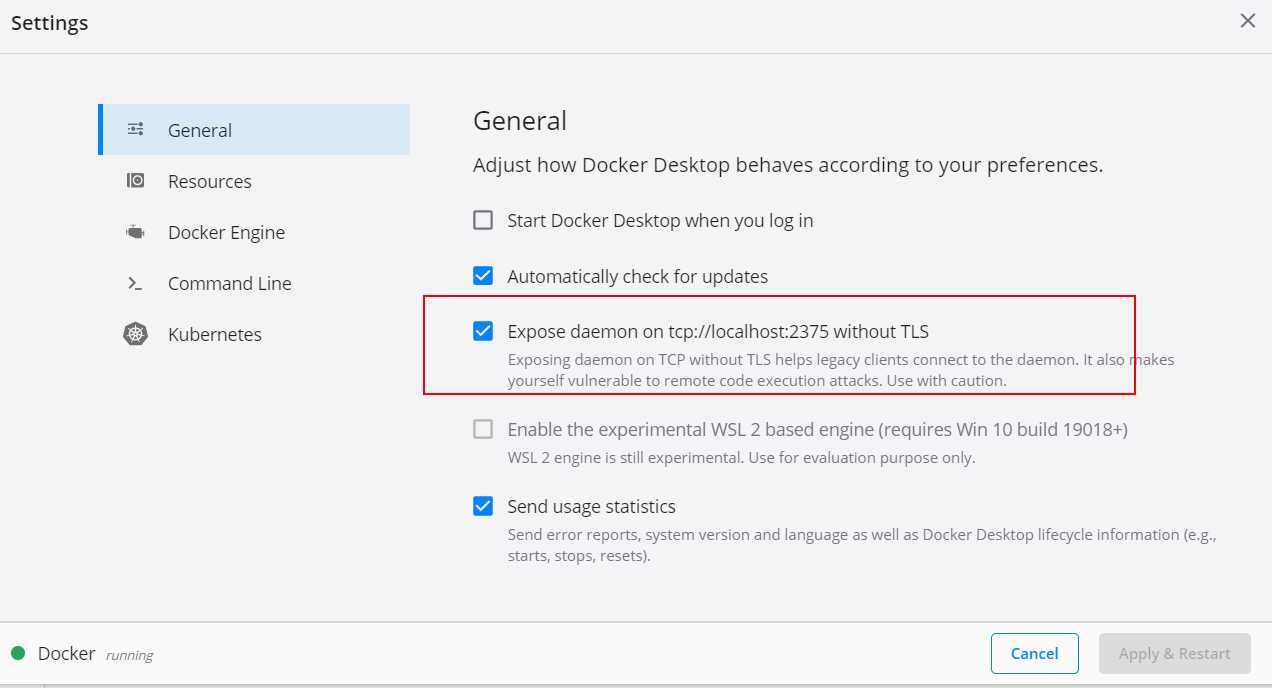Image resolution: width=1272 pixels, height=688 pixels.
Task: Click the 'Send usage statistics' label
Action: (592, 506)
